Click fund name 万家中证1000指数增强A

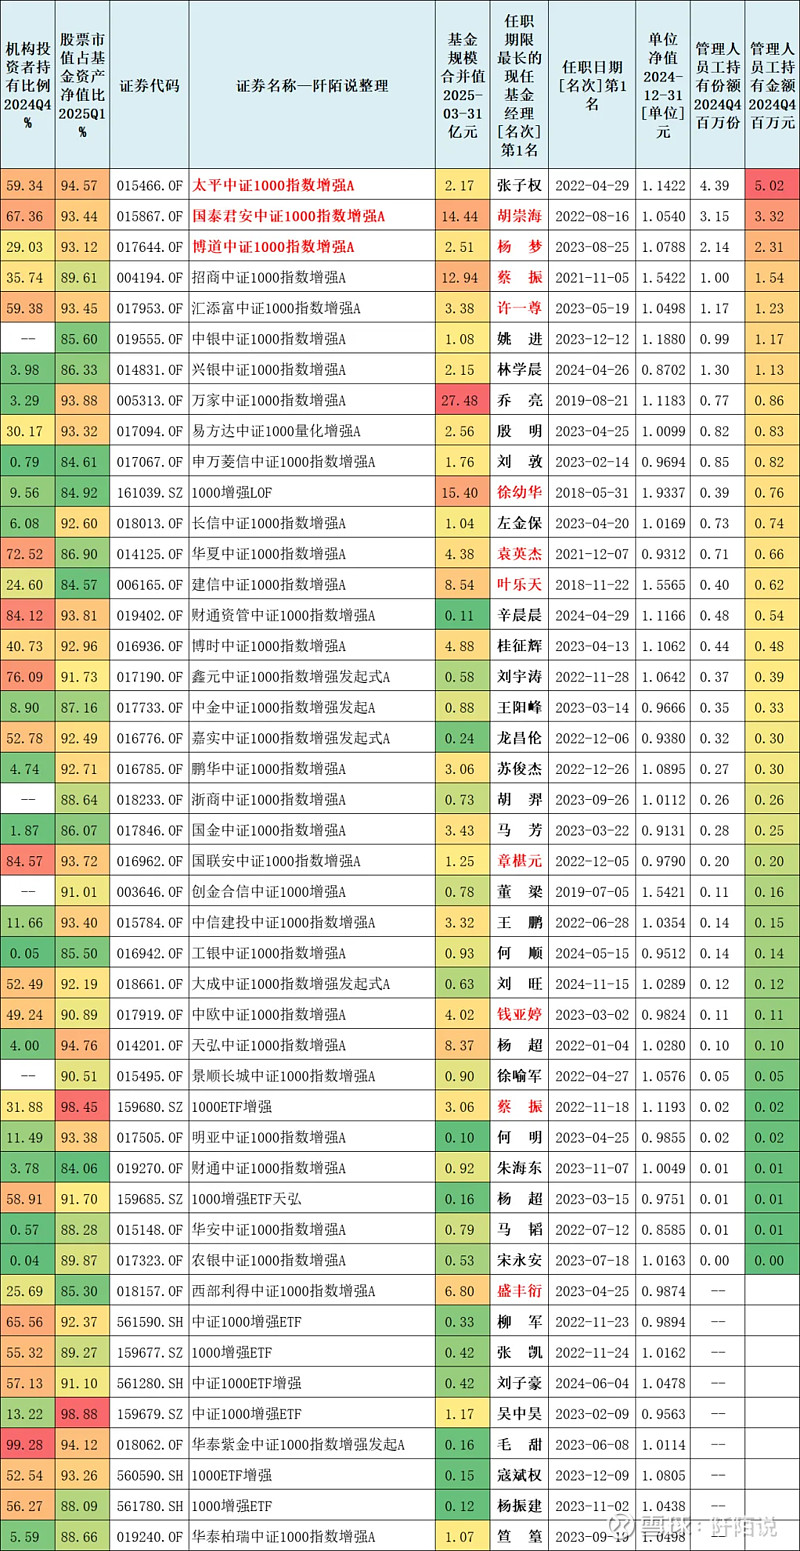coord(270,400)
